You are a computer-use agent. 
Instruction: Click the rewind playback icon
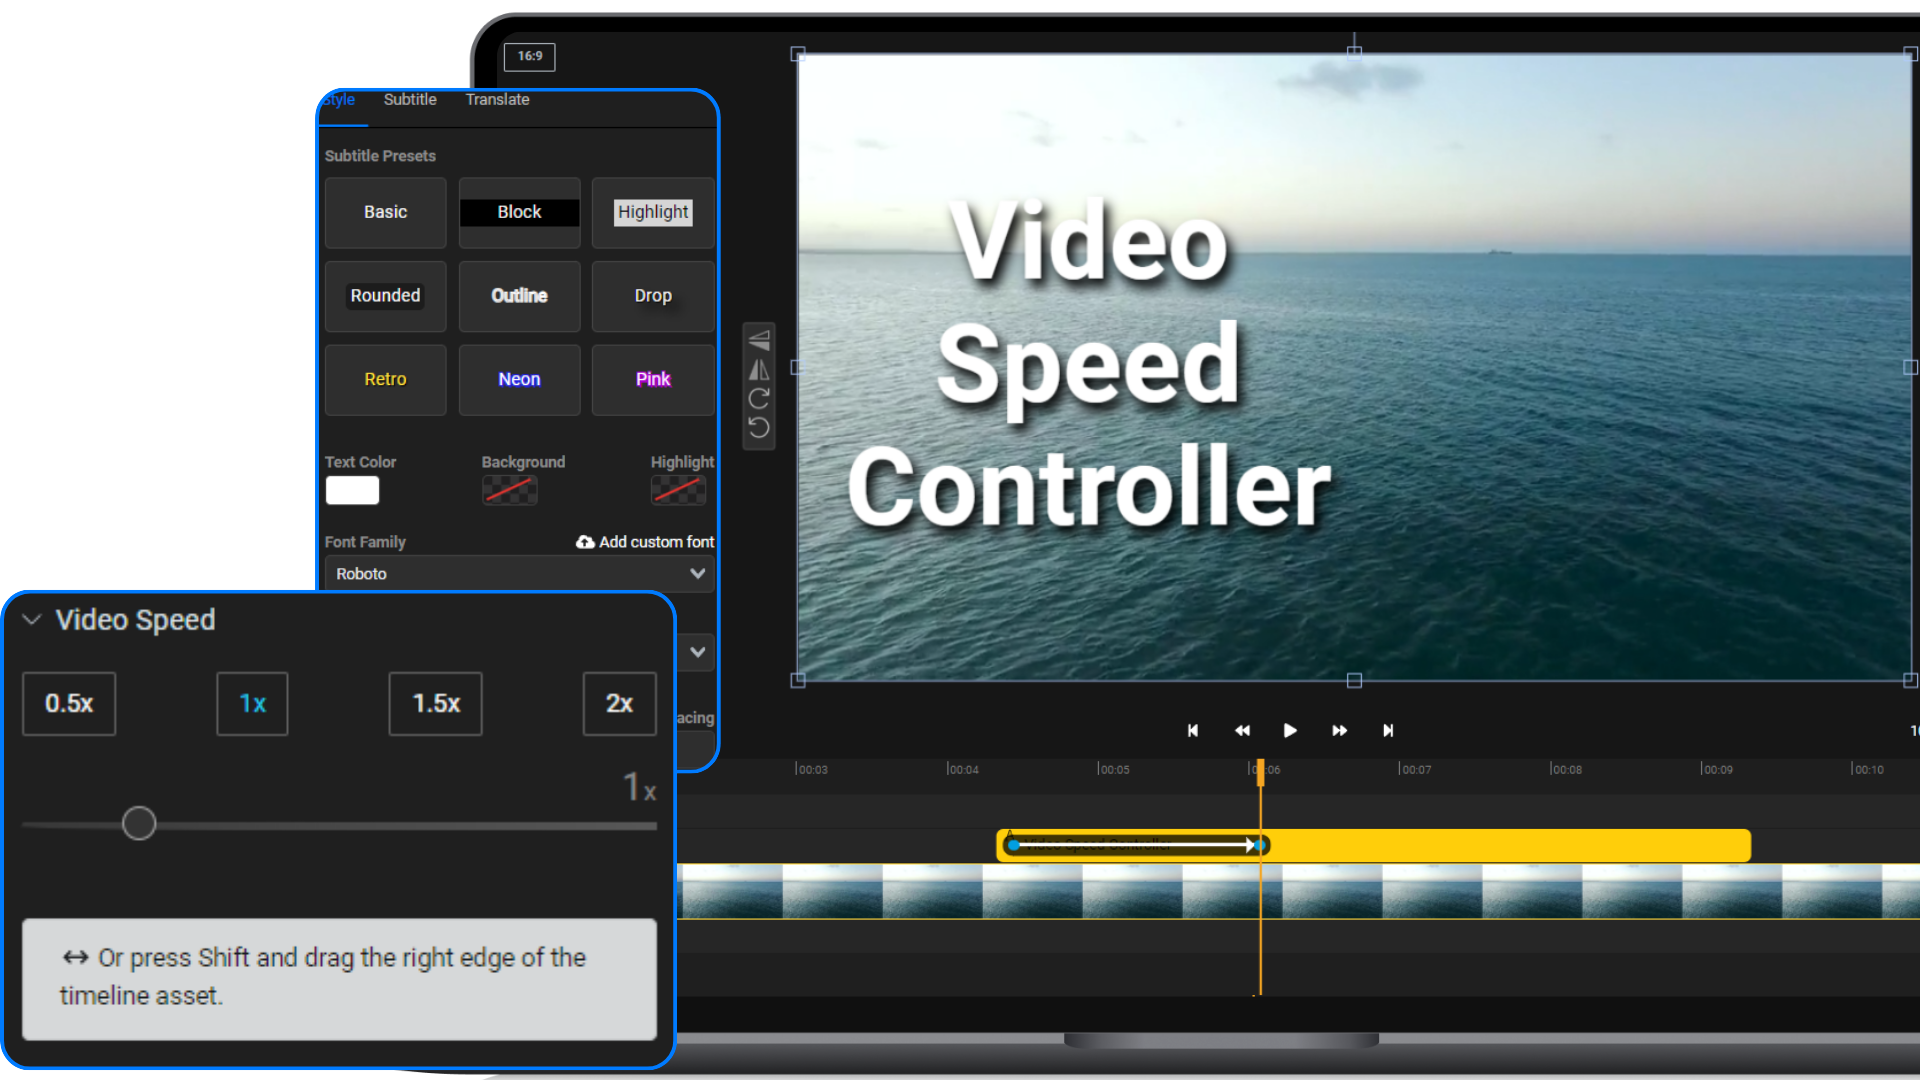(x=1242, y=730)
